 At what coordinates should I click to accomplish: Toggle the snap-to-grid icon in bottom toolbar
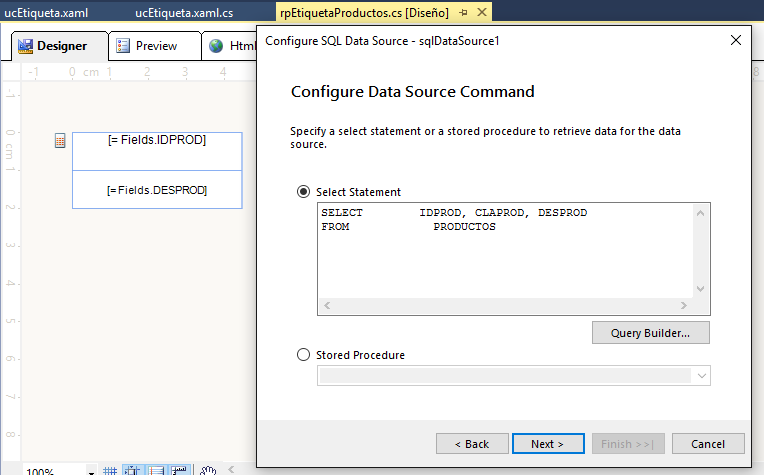click(x=134, y=469)
